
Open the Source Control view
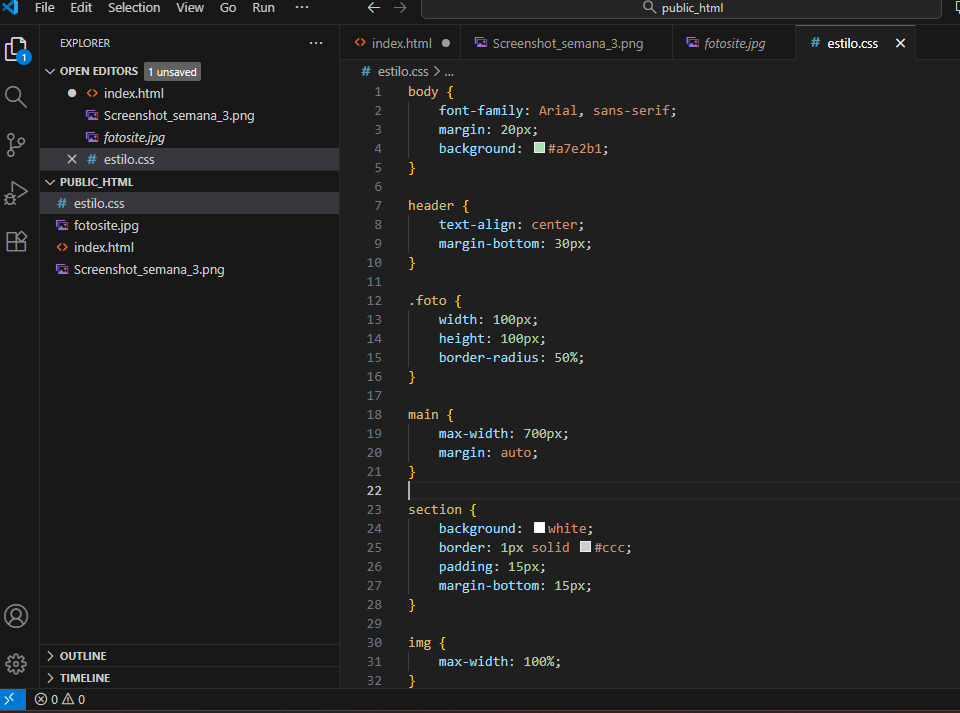pos(16,145)
